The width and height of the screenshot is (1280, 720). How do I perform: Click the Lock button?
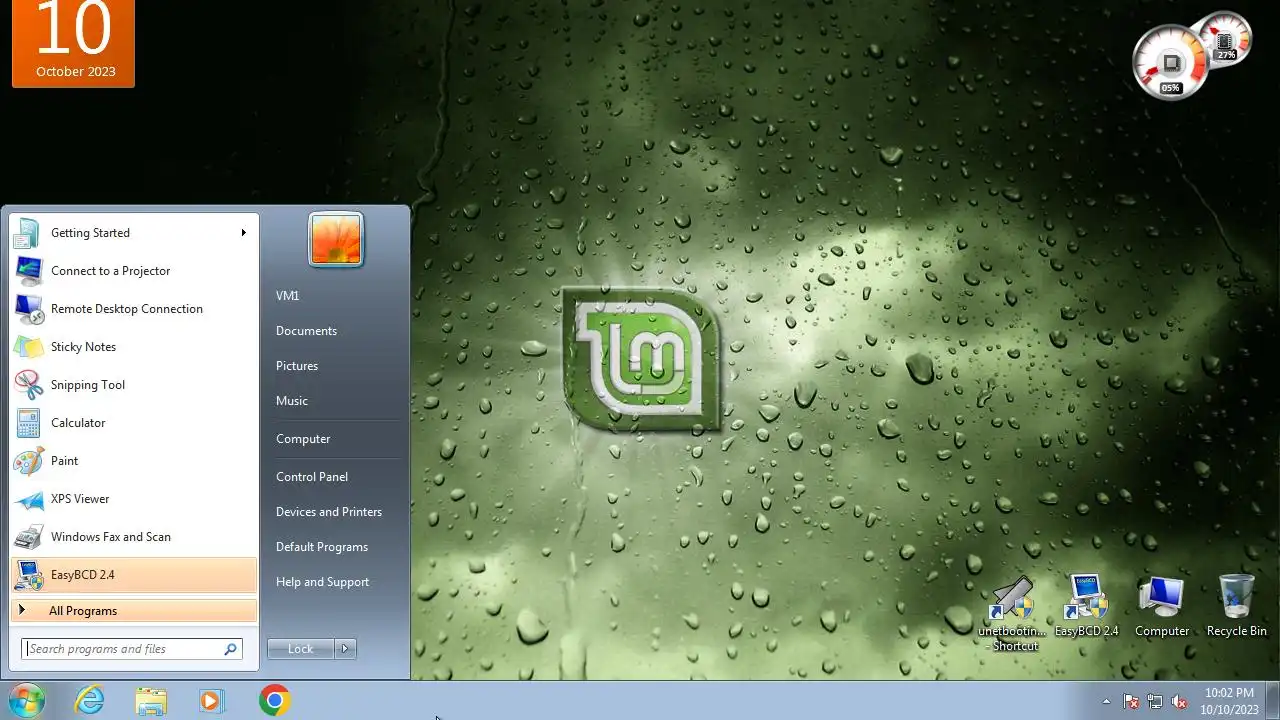coord(301,649)
